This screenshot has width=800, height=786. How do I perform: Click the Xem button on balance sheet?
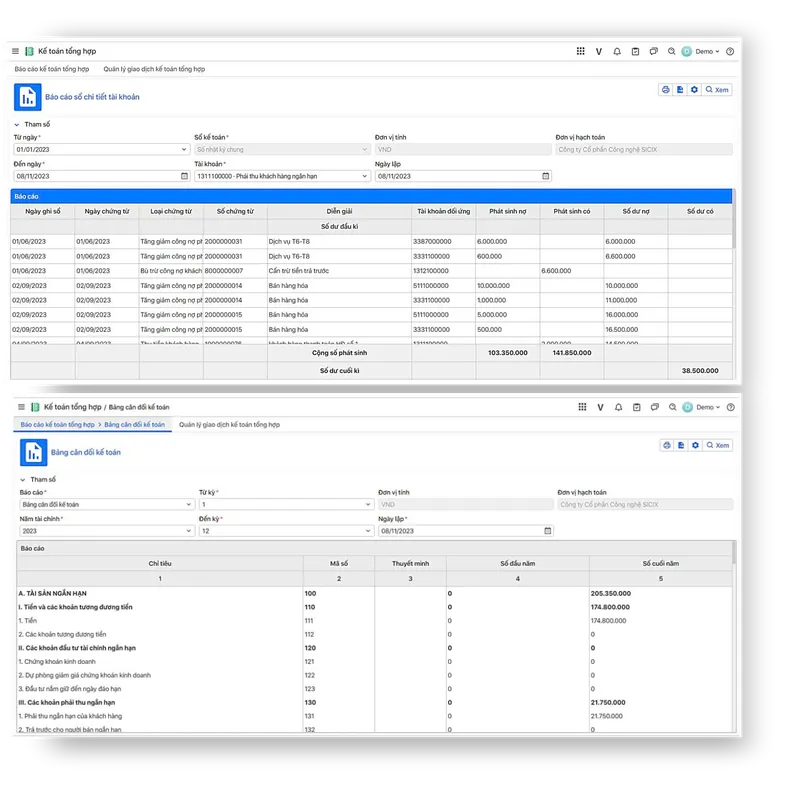(718, 445)
